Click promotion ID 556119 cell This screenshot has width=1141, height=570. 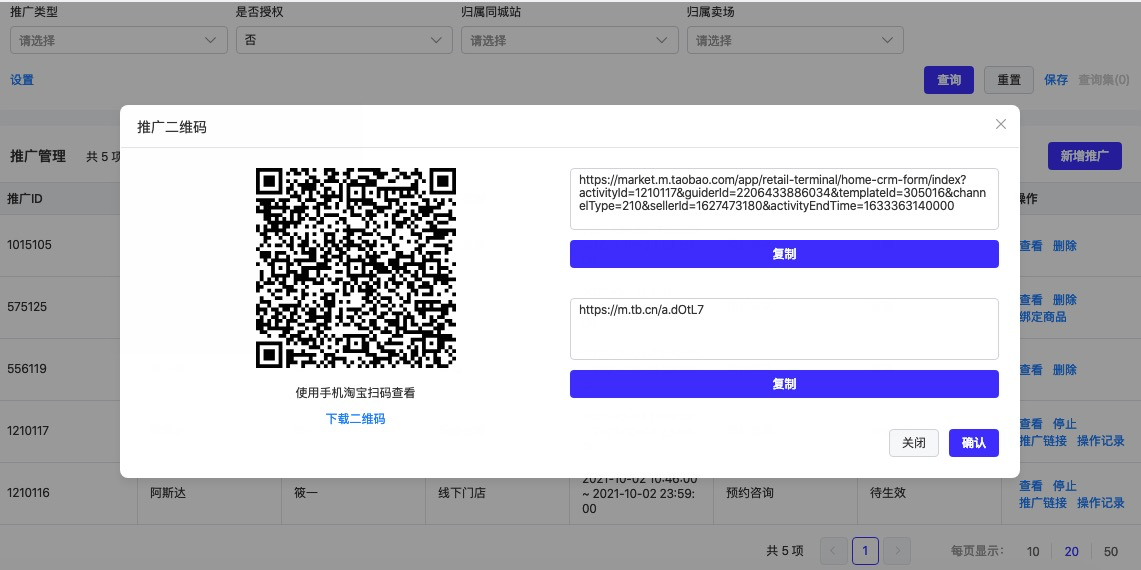tap(27, 368)
